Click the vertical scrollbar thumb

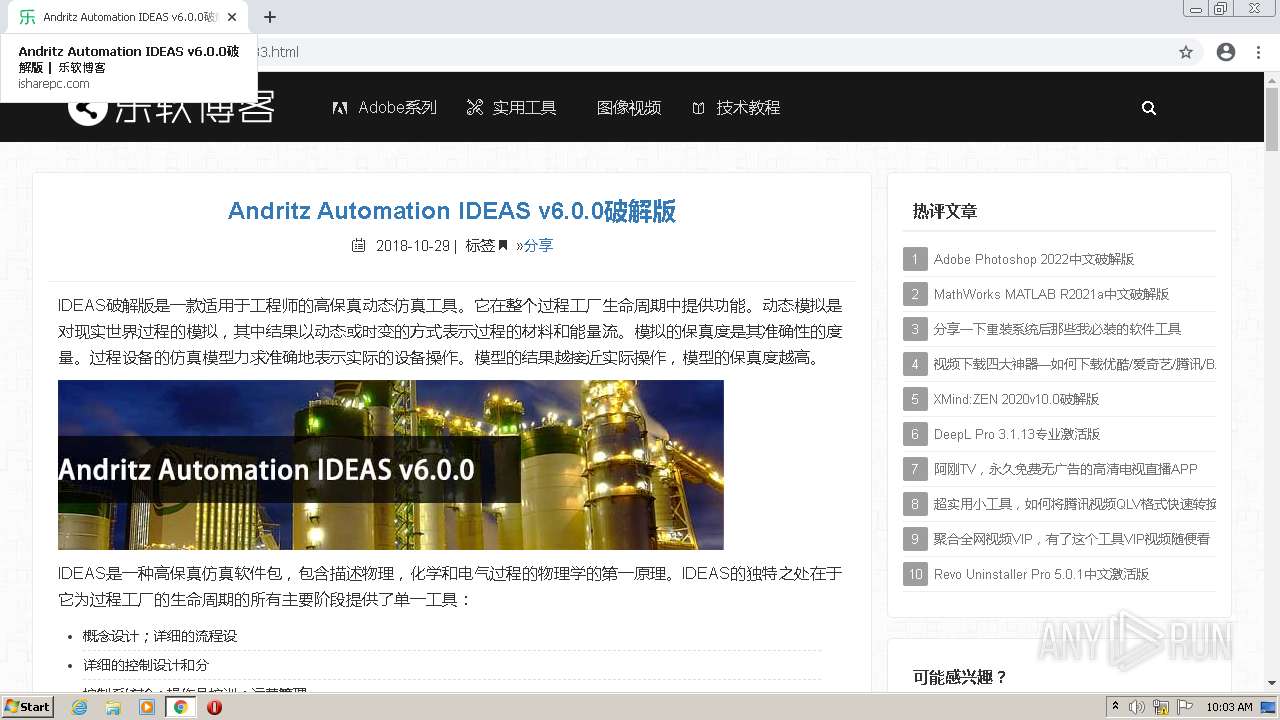tap(1272, 119)
